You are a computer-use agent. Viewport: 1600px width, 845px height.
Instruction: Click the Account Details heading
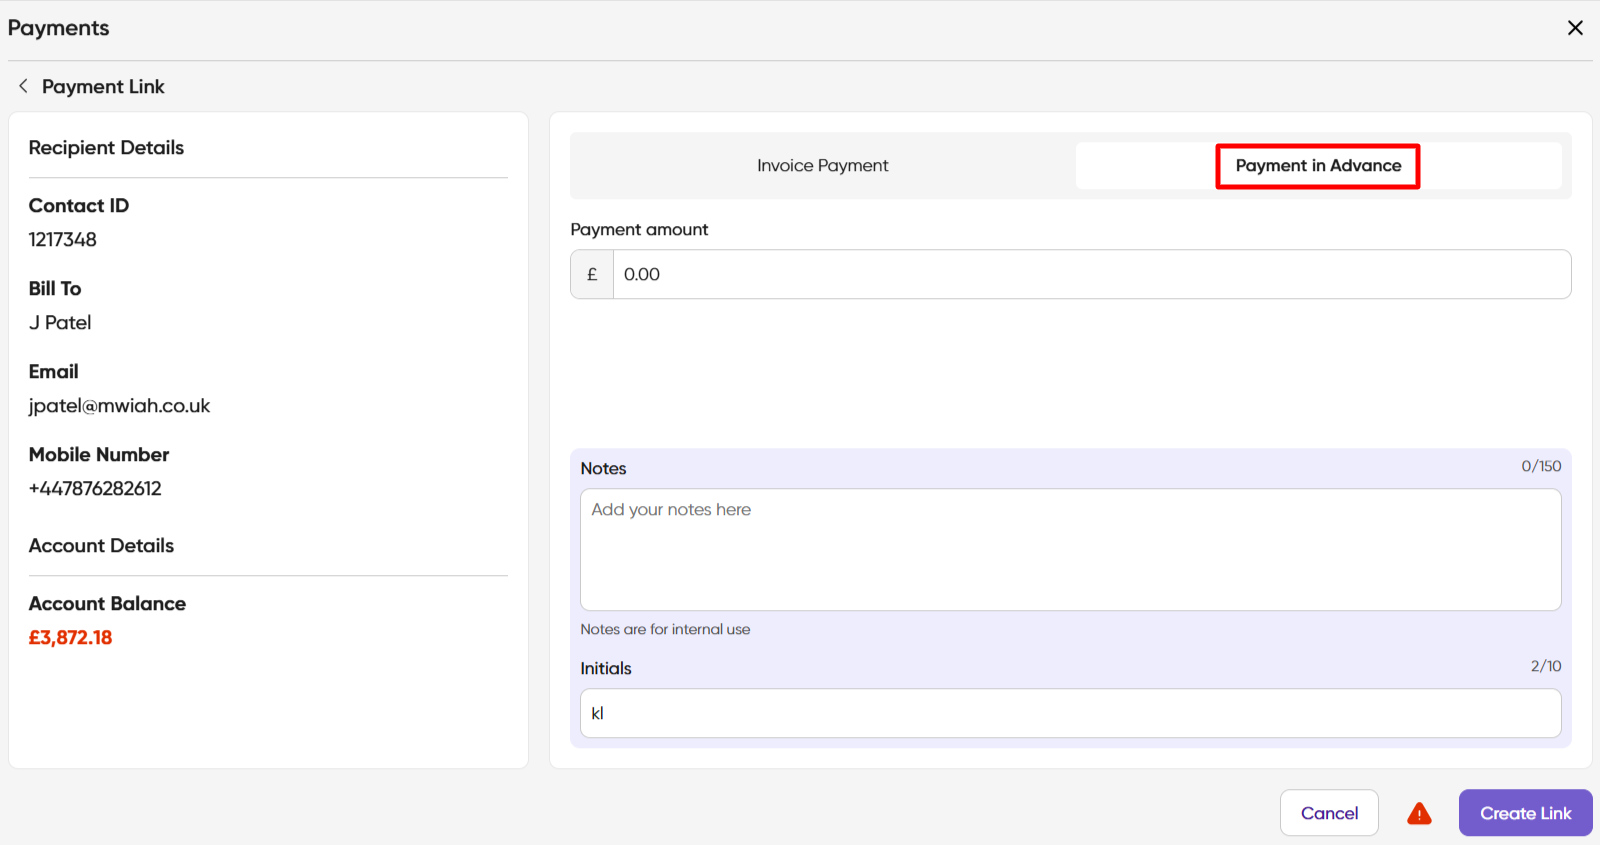pyautogui.click(x=101, y=546)
